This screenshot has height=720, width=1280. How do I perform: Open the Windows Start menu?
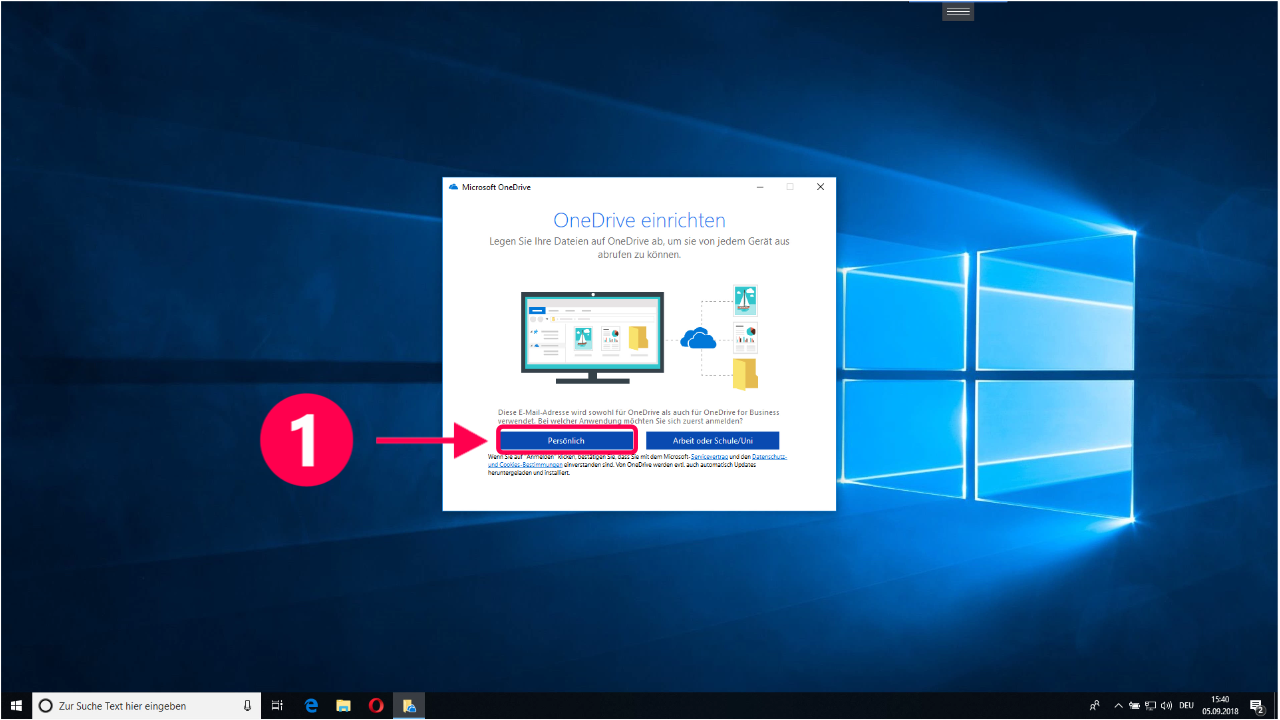tap(16, 706)
